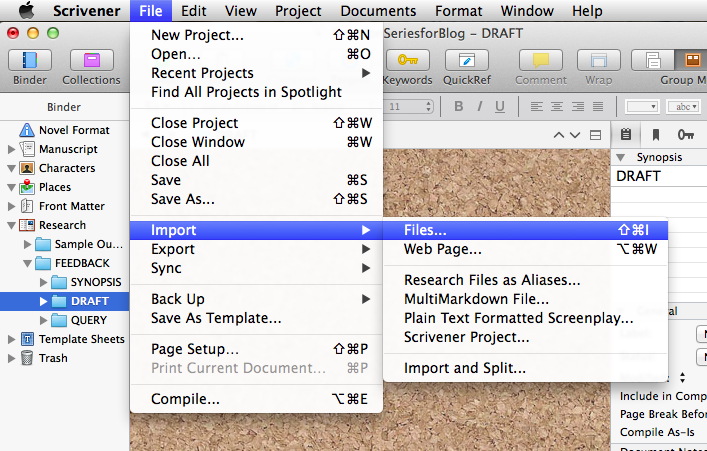707x451 pixels.
Task: Center align text
Action: click(557, 106)
